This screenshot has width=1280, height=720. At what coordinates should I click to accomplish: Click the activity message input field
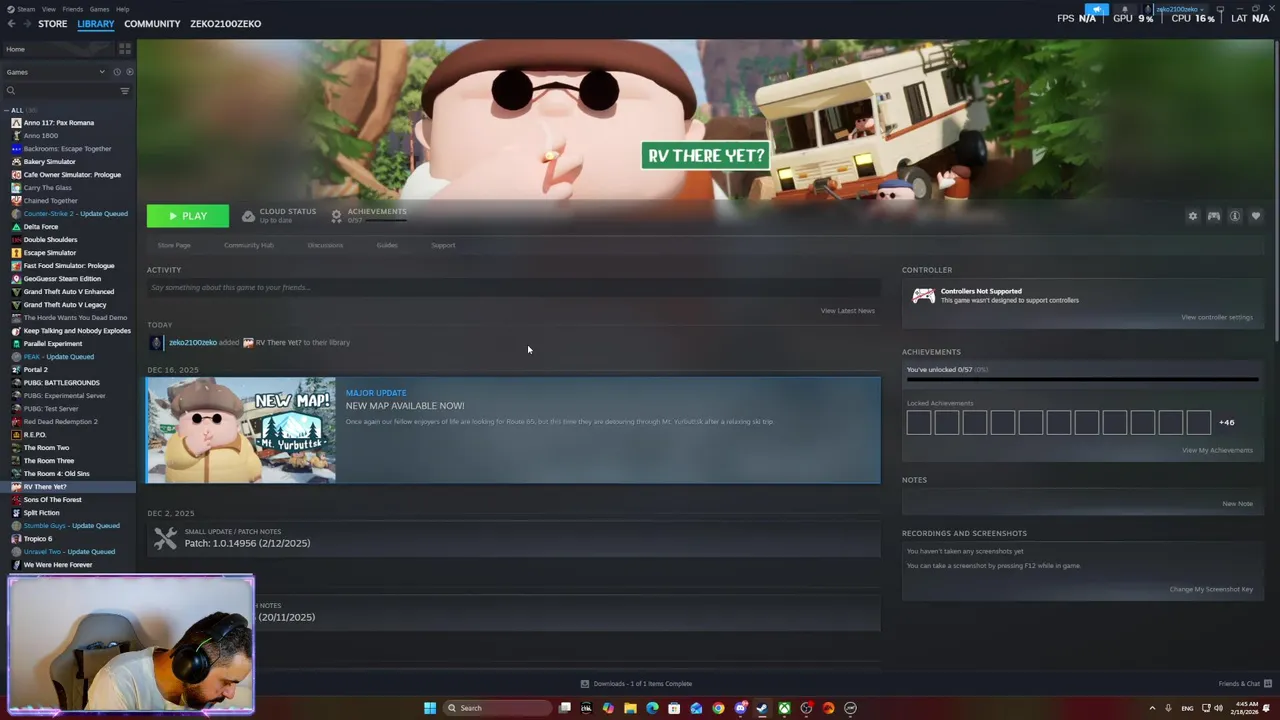513,288
